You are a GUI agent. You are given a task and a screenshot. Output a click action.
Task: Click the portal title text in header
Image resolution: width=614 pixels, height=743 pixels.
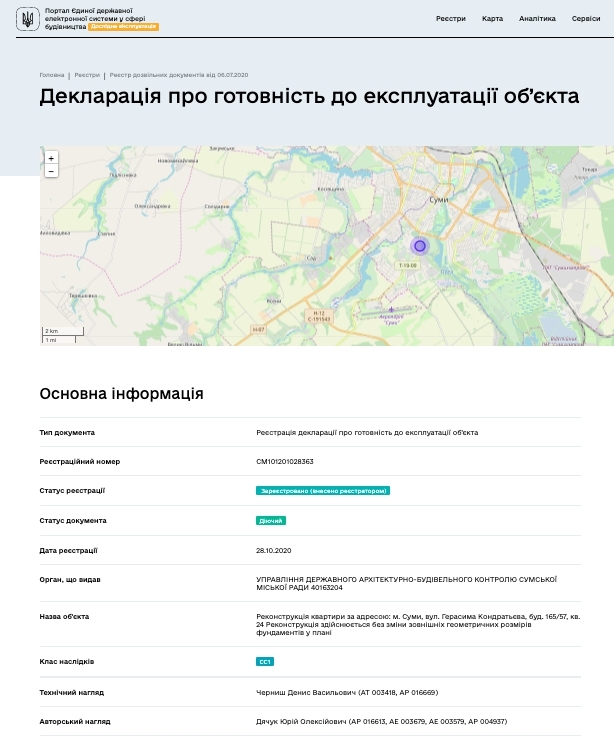point(95,18)
